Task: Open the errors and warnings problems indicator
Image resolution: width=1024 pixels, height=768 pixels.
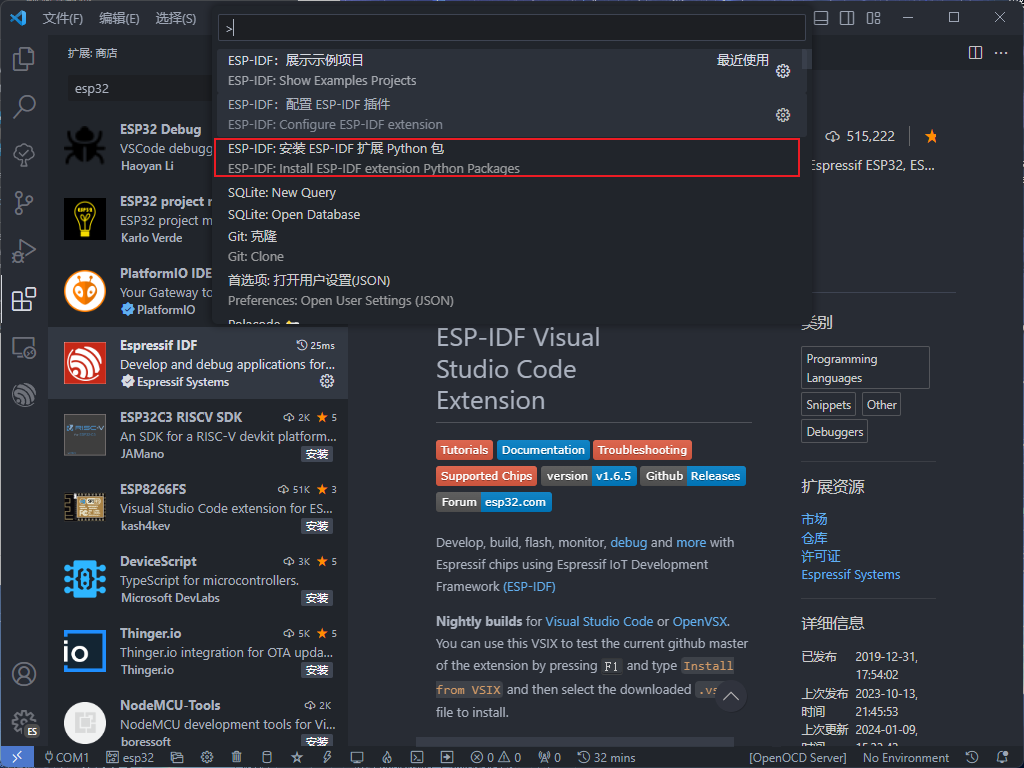Action: (496, 758)
